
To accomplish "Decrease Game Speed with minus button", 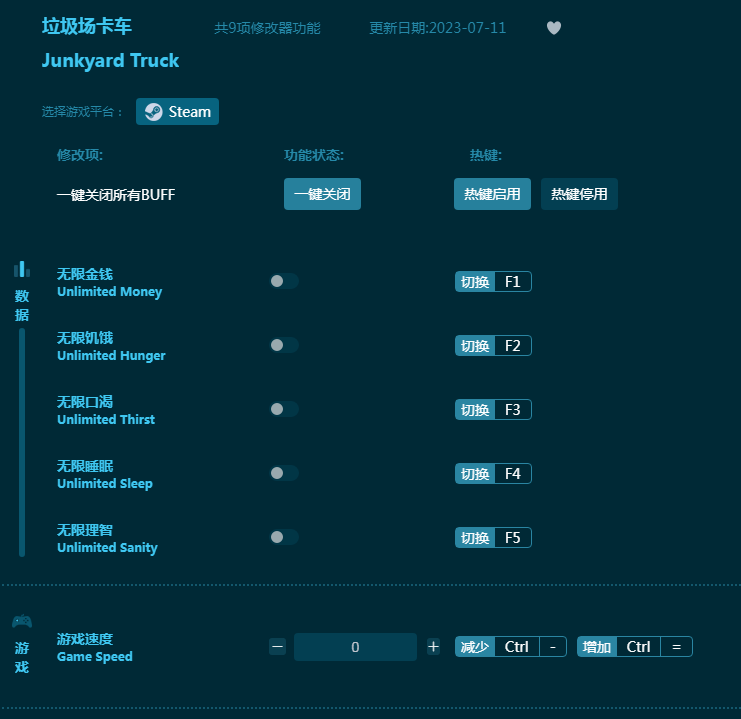I will (x=277, y=647).
